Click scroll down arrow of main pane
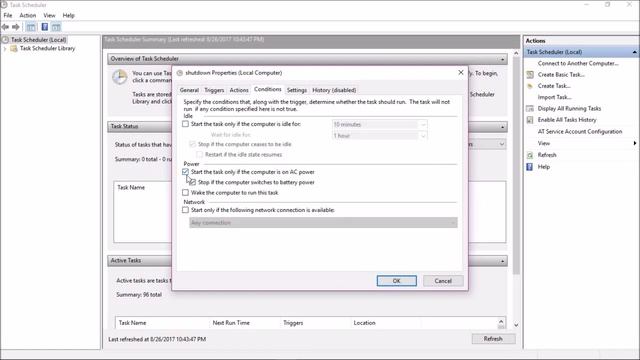The width and height of the screenshot is (640, 360). pyautogui.click(x=516, y=325)
